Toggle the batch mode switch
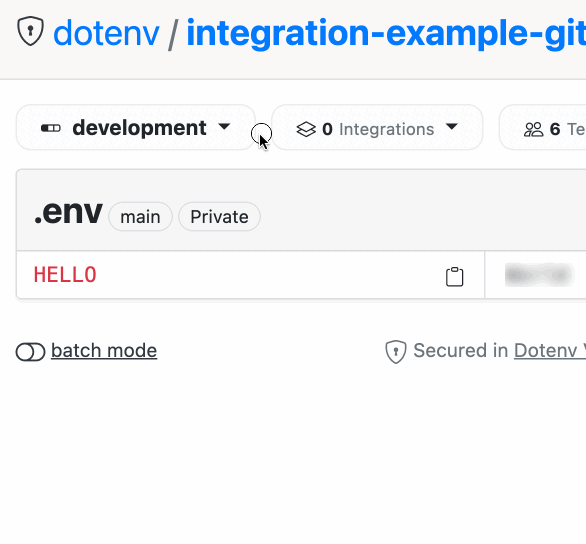The height and width of the screenshot is (544, 586). pyautogui.click(x=30, y=352)
